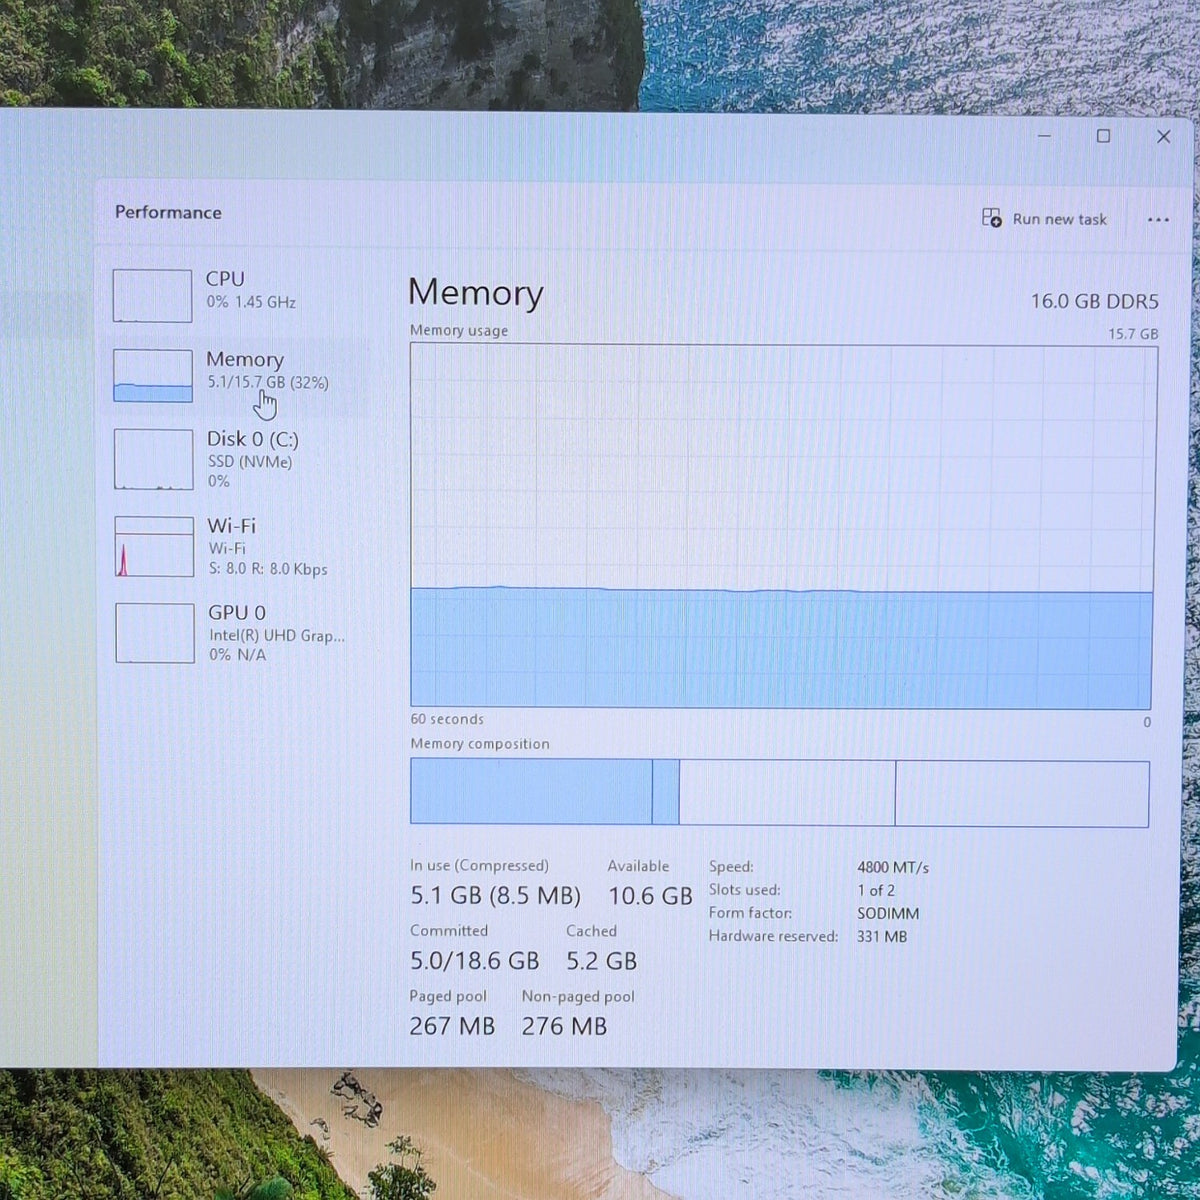Open the three-dots more options menu
Image resolution: width=1200 pixels, height=1200 pixels.
tap(1158, 220)
